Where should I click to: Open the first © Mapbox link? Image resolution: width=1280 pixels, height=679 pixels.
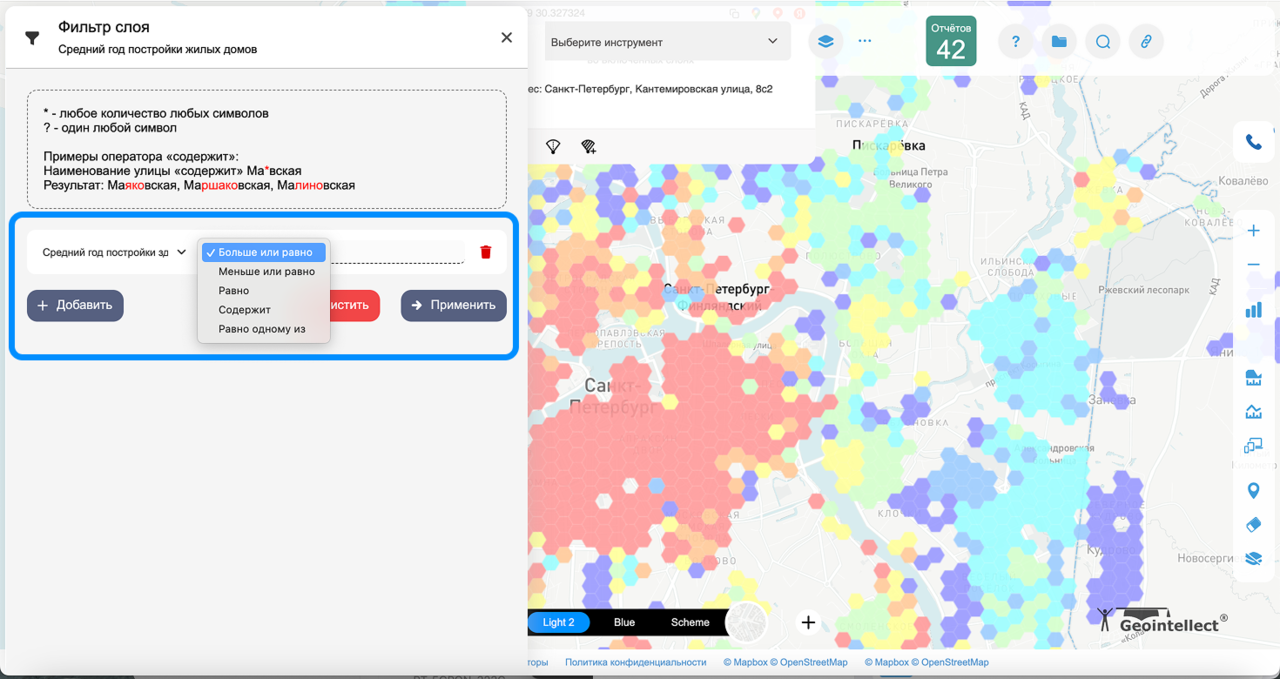click(x=747, y=662)
